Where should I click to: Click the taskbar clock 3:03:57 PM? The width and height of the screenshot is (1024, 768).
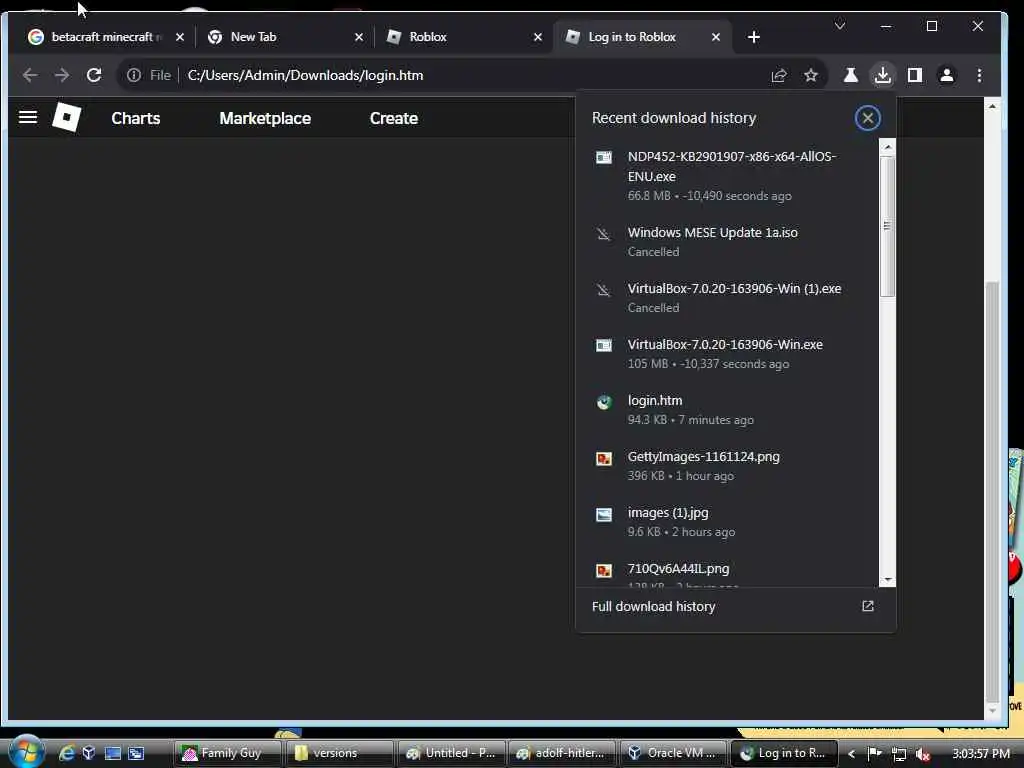click(981, 754)
